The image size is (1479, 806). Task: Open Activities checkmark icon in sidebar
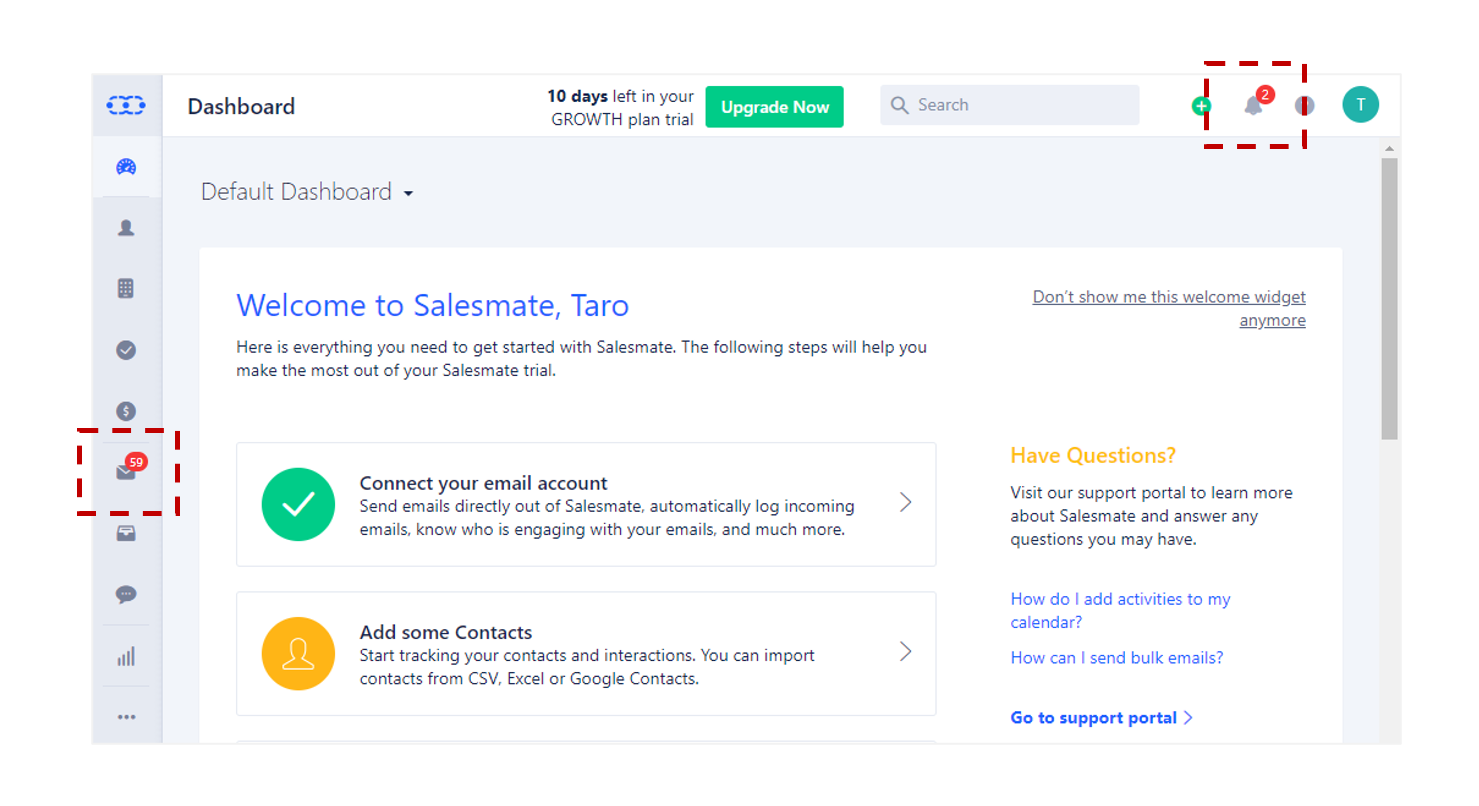click(x=126, y=350)
